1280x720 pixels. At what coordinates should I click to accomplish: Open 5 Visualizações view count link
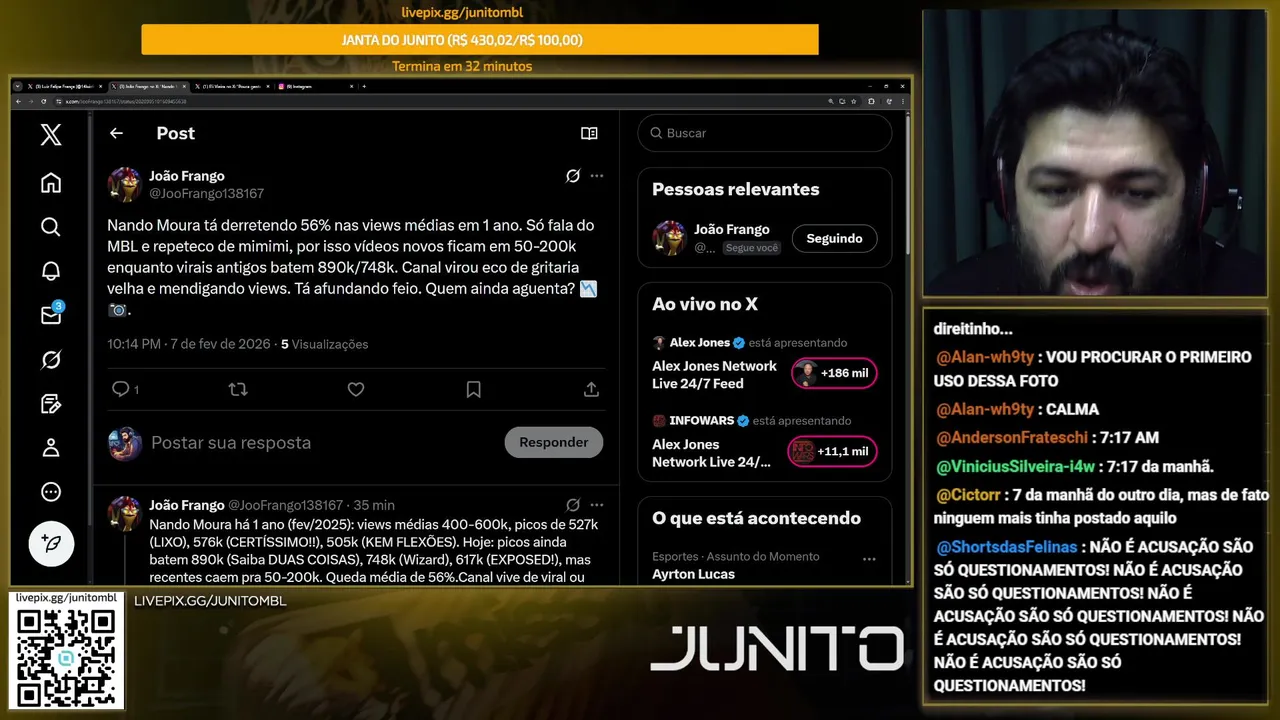(x=324, y=344)
